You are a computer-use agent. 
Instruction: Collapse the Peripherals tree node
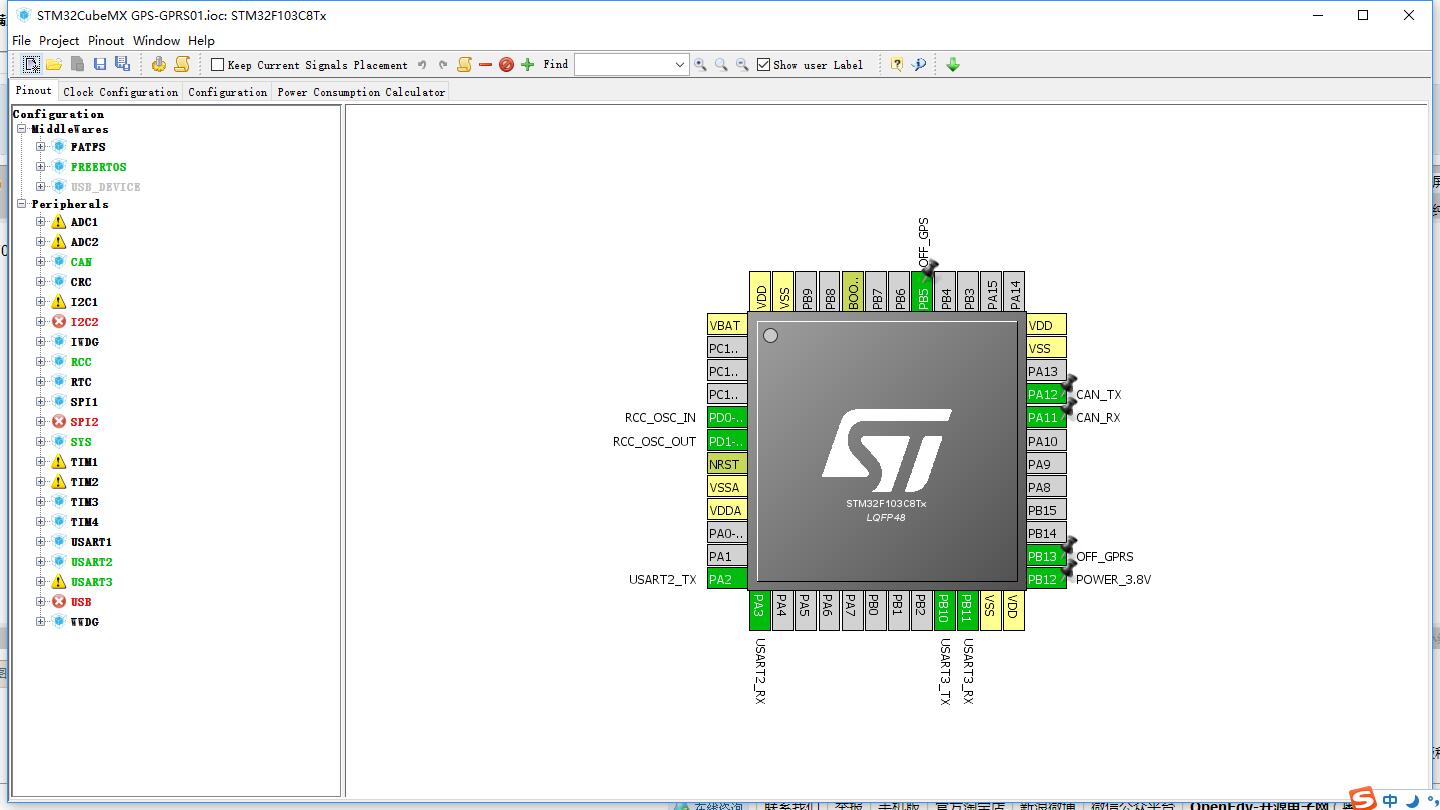click(x=22, y=204)
